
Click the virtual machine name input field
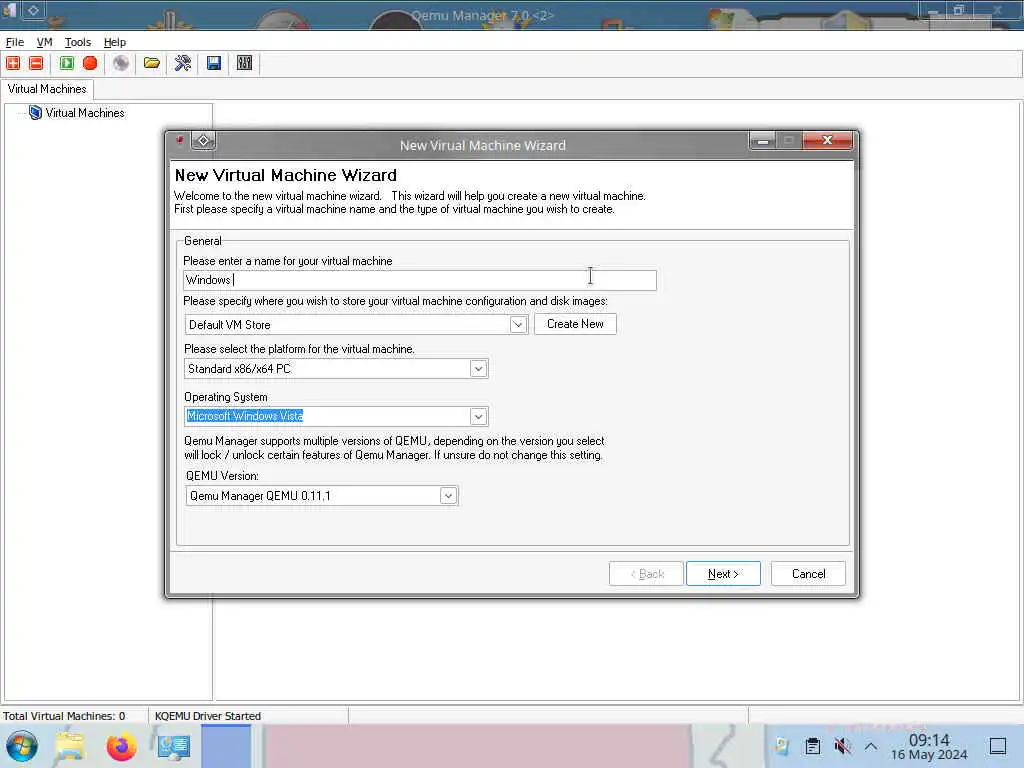[x=419, y=280]
